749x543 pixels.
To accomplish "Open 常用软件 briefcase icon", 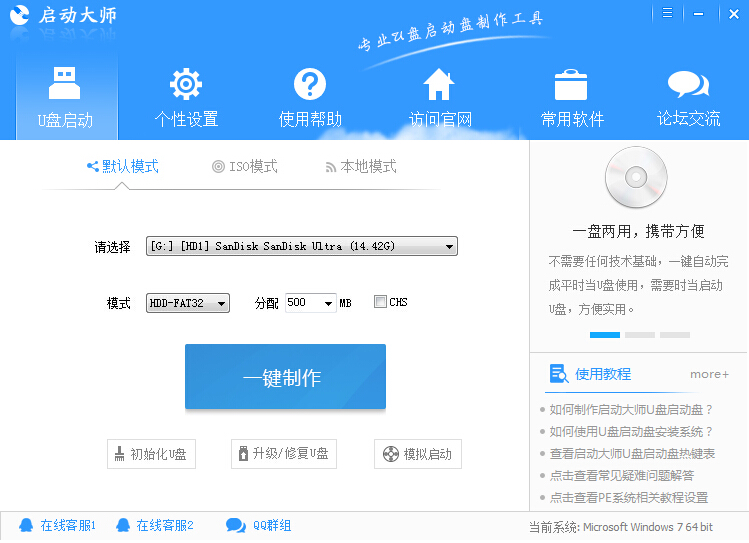I will [571, 85].
